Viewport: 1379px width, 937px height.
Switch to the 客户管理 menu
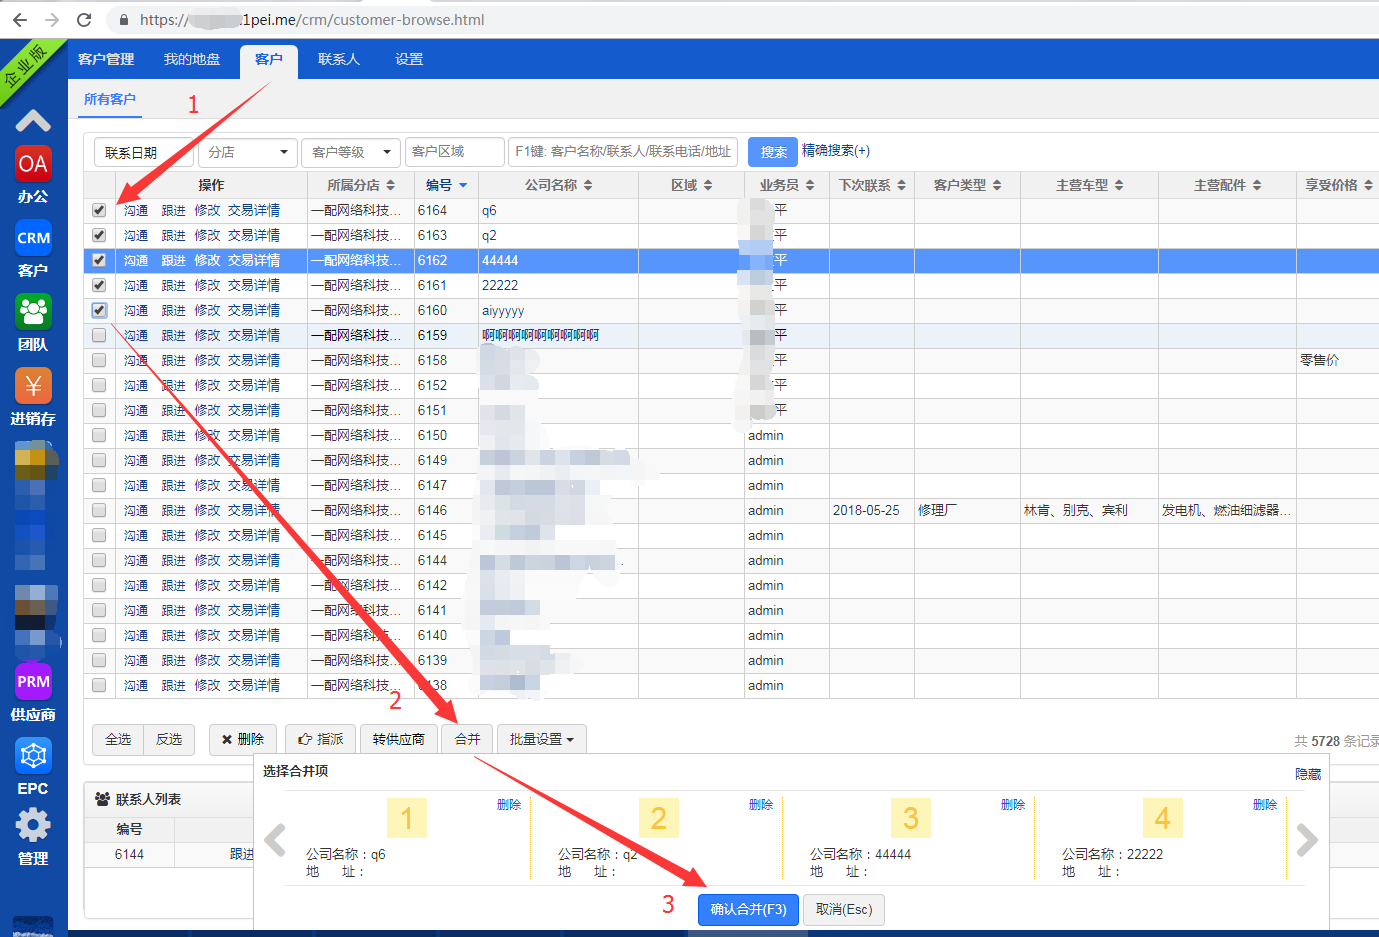click(x=106, y=60)
